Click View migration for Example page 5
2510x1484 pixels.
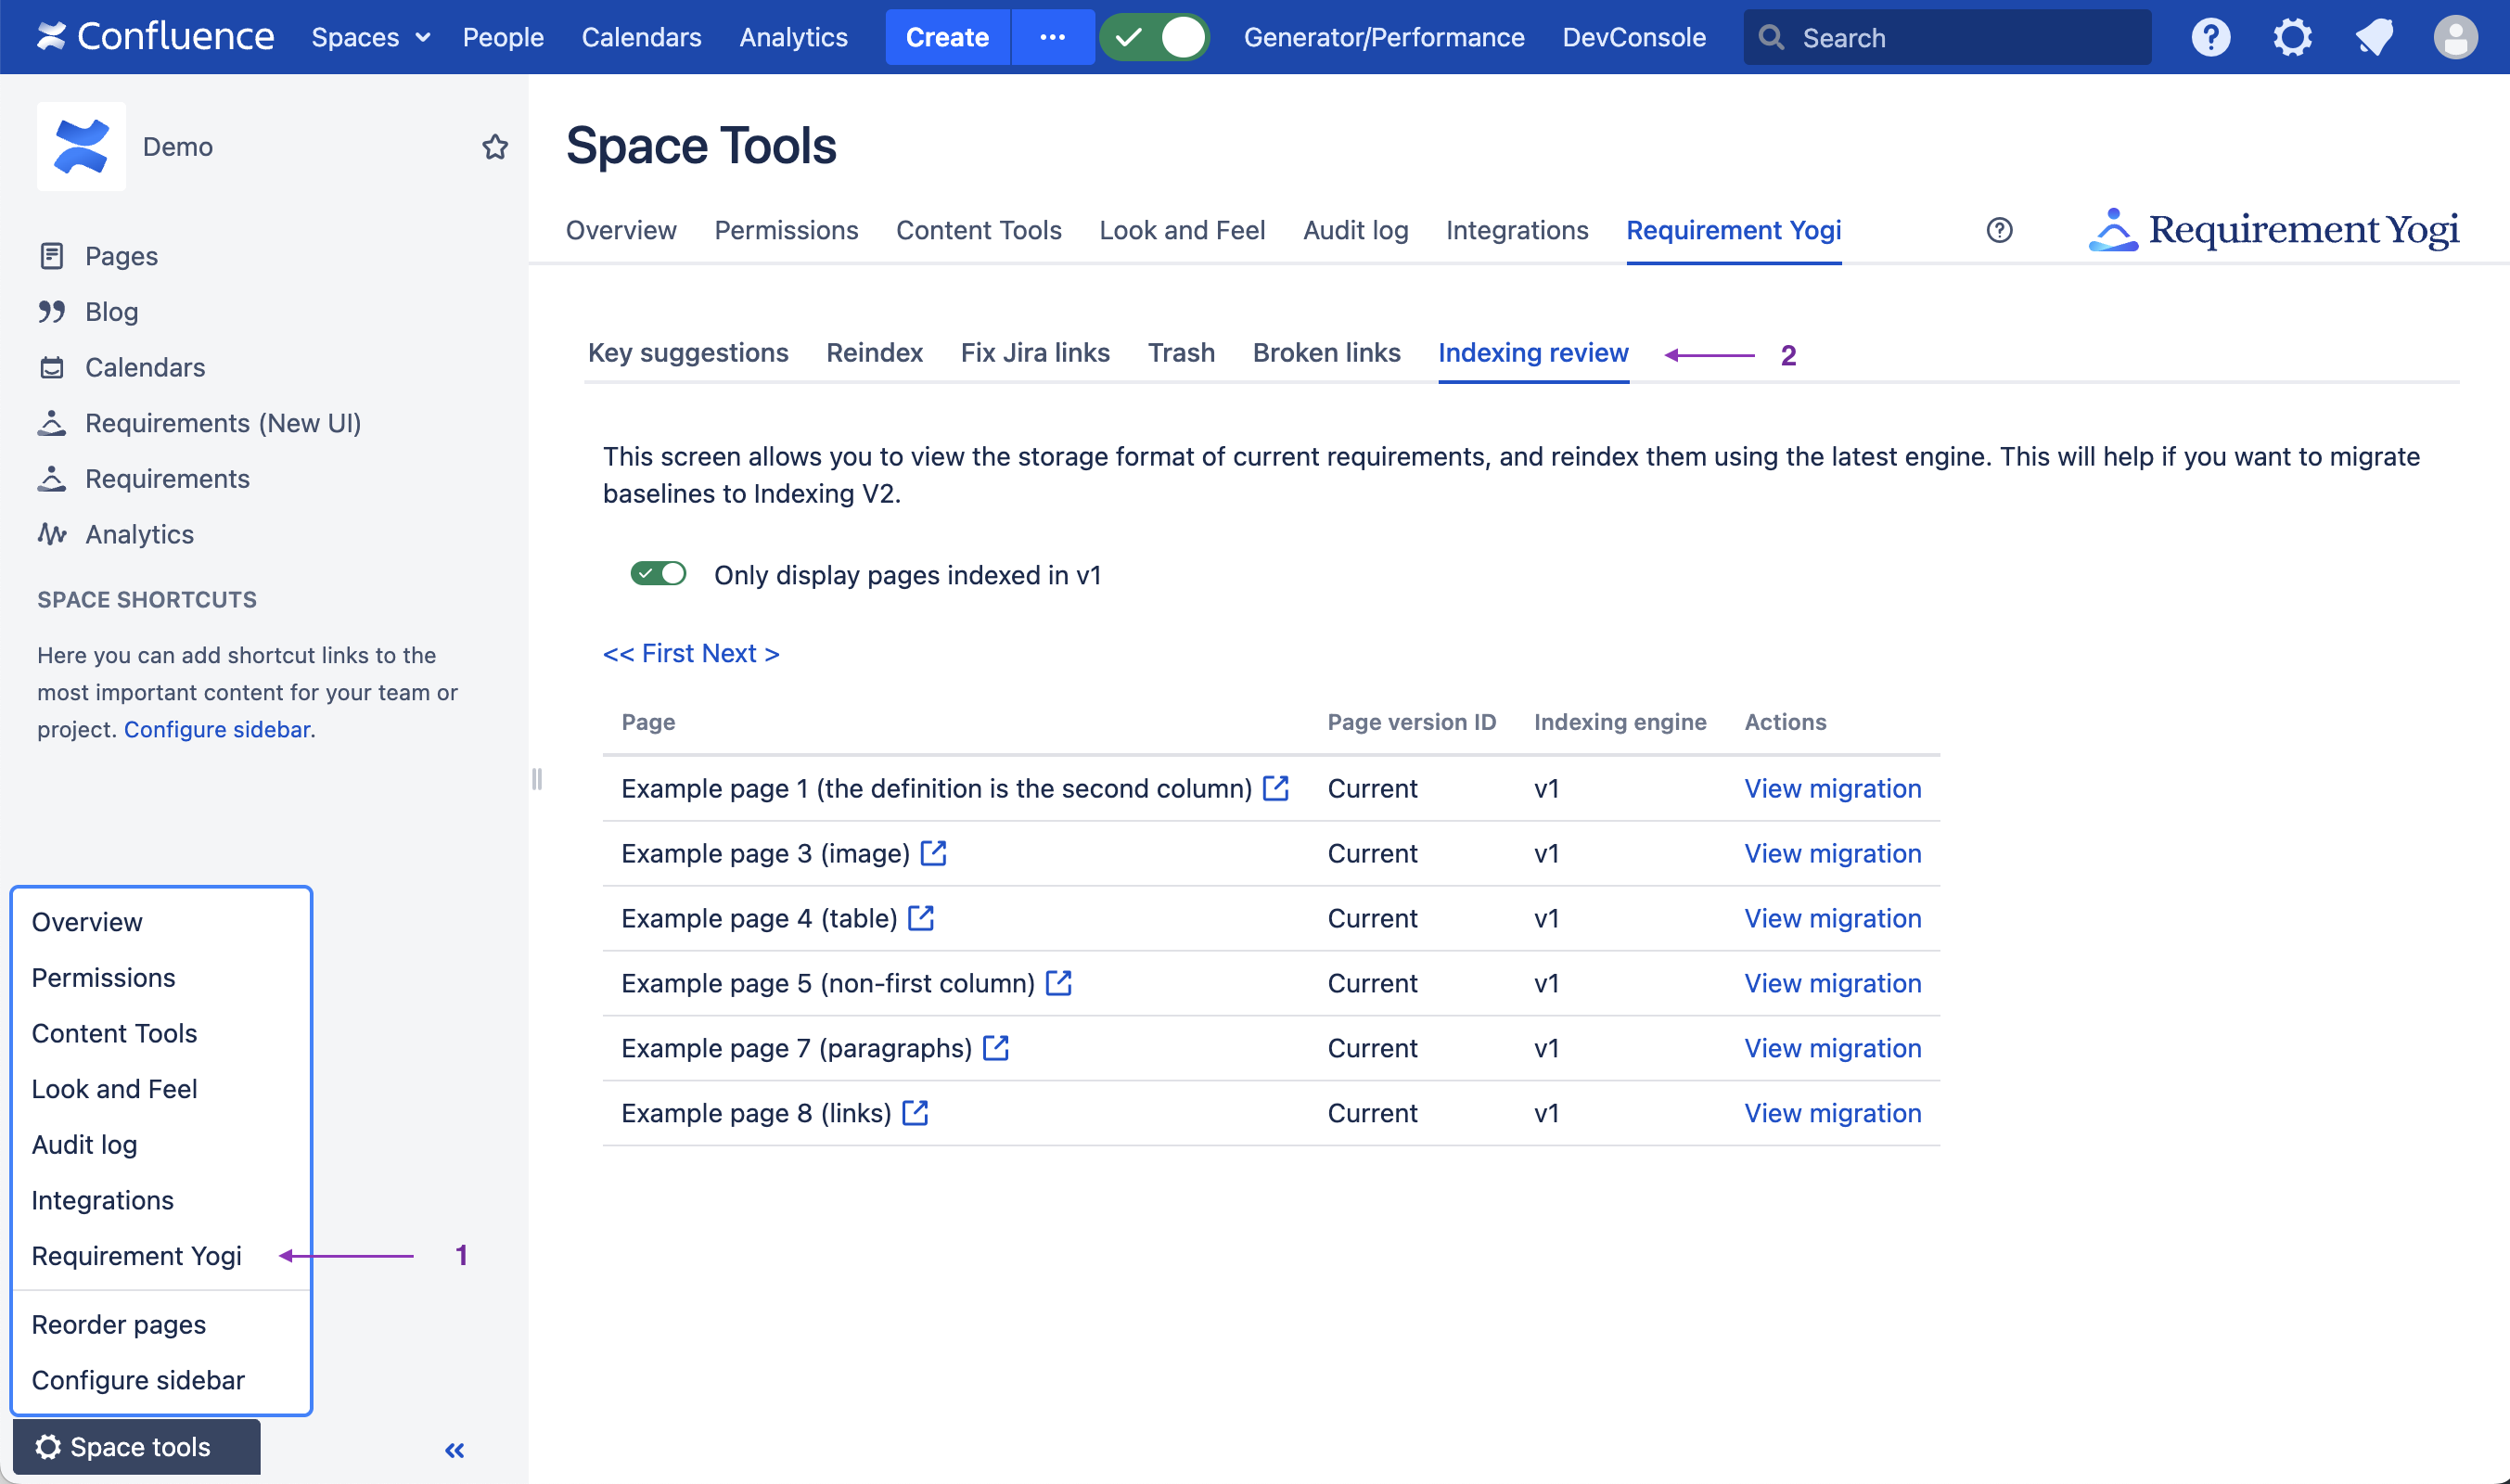(x=1832, y=983)
